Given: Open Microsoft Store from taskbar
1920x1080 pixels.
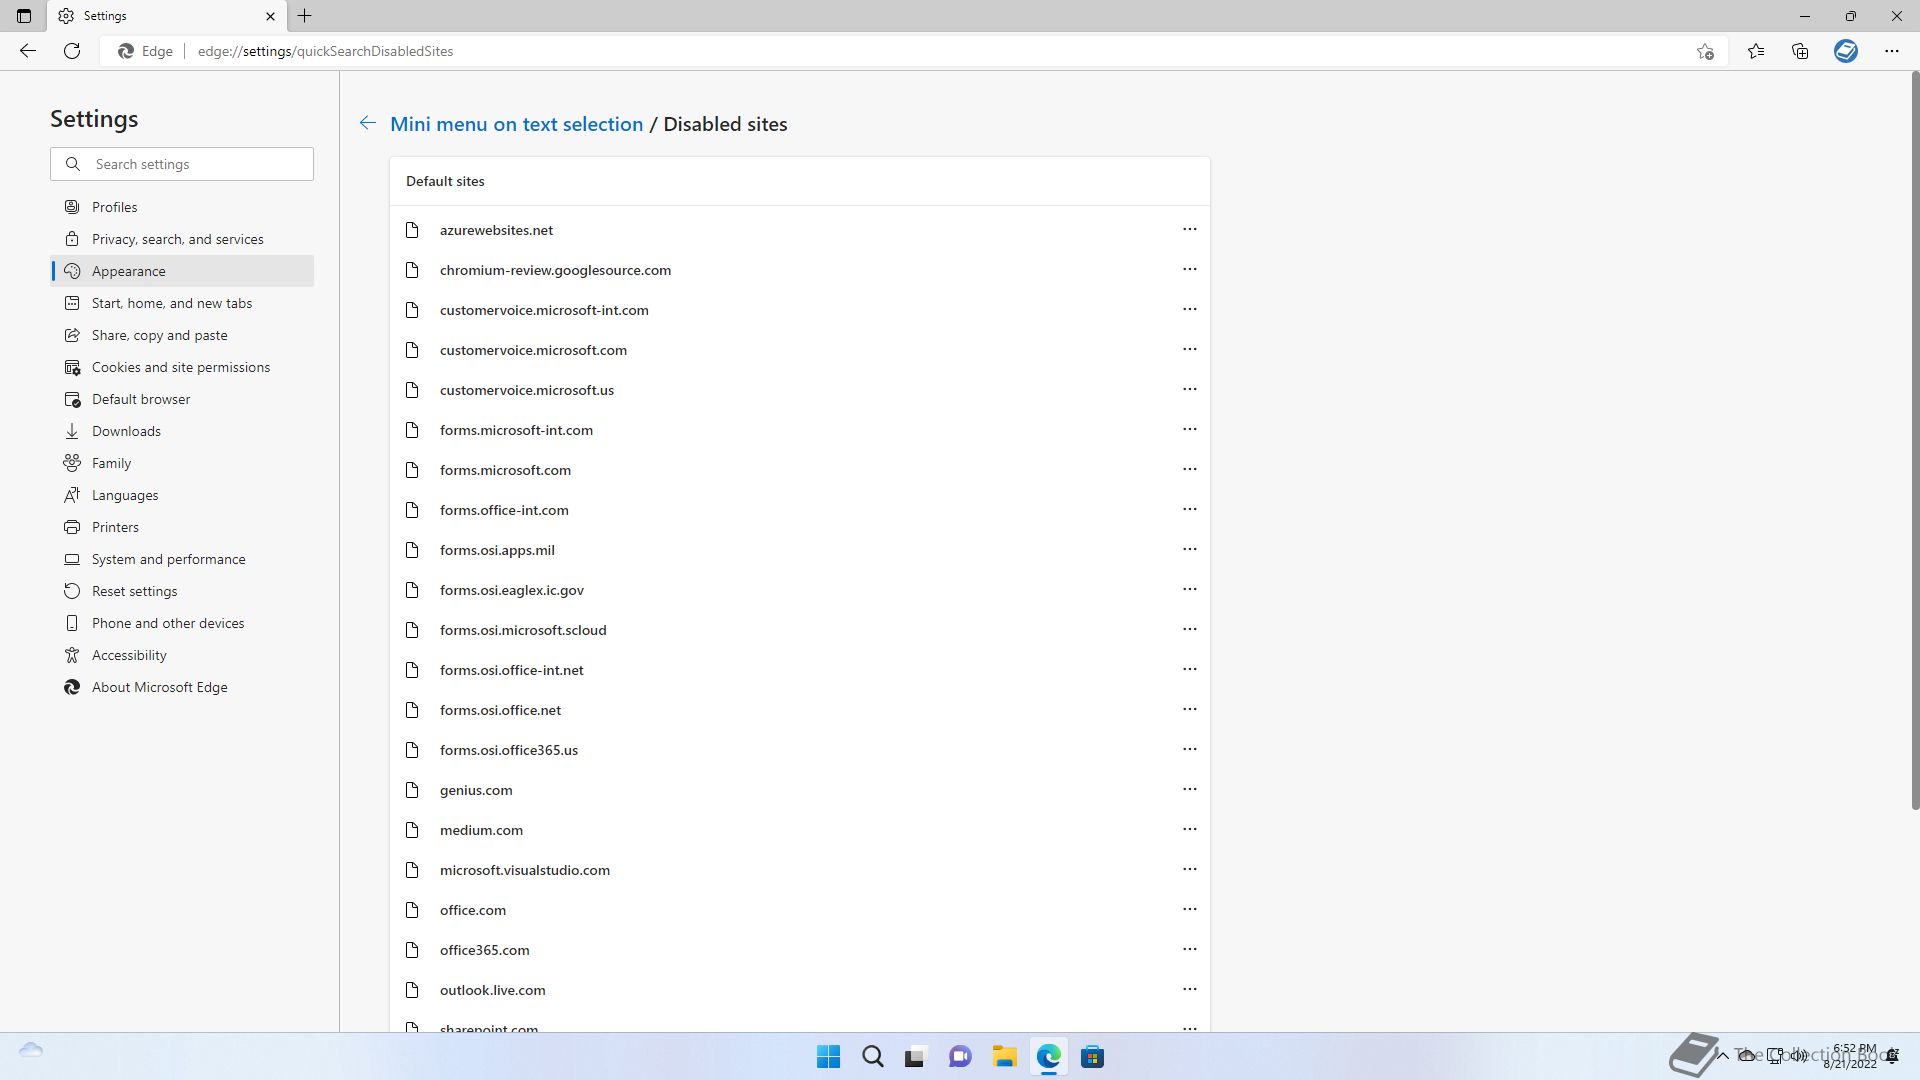Looking at the screenshot, I should (1092, 1057).
